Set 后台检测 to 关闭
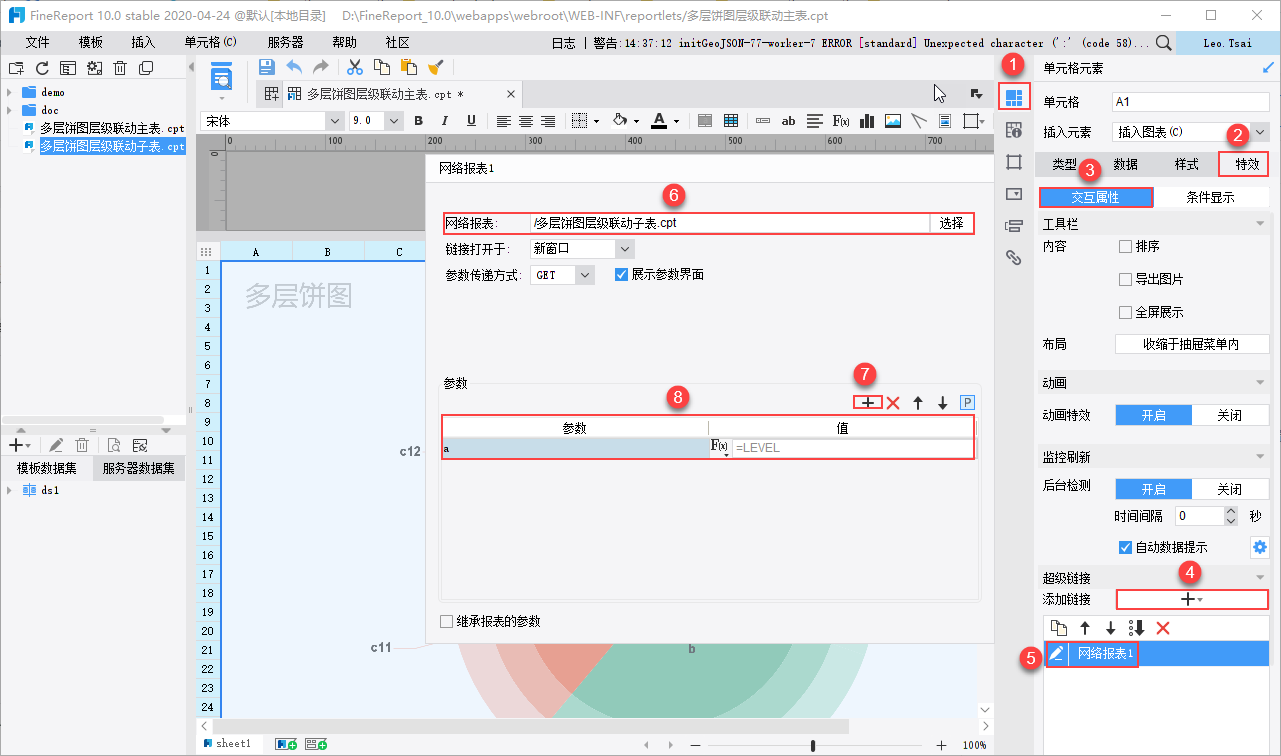 [1230, 489]
